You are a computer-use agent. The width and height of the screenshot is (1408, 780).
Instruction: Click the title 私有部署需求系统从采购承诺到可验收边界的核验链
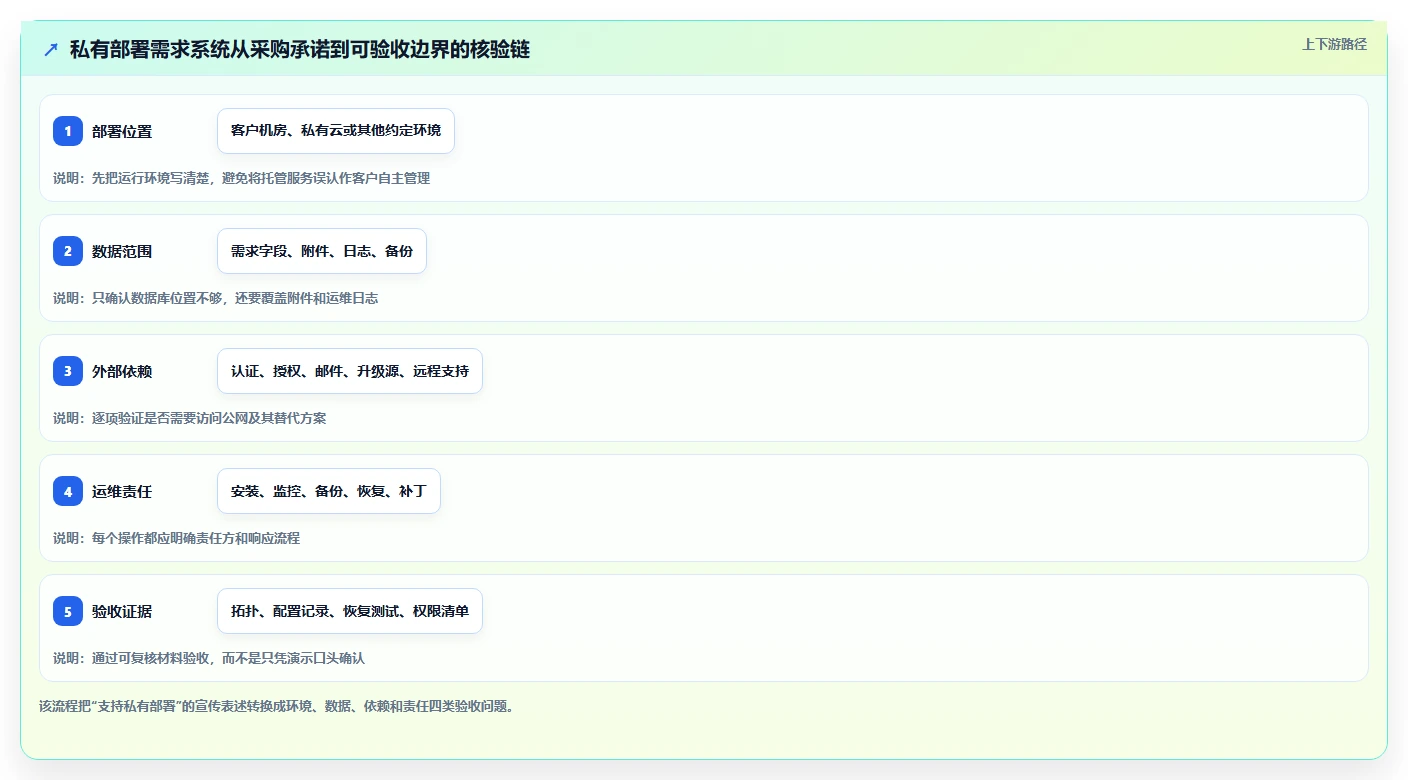tap(300, 49)
